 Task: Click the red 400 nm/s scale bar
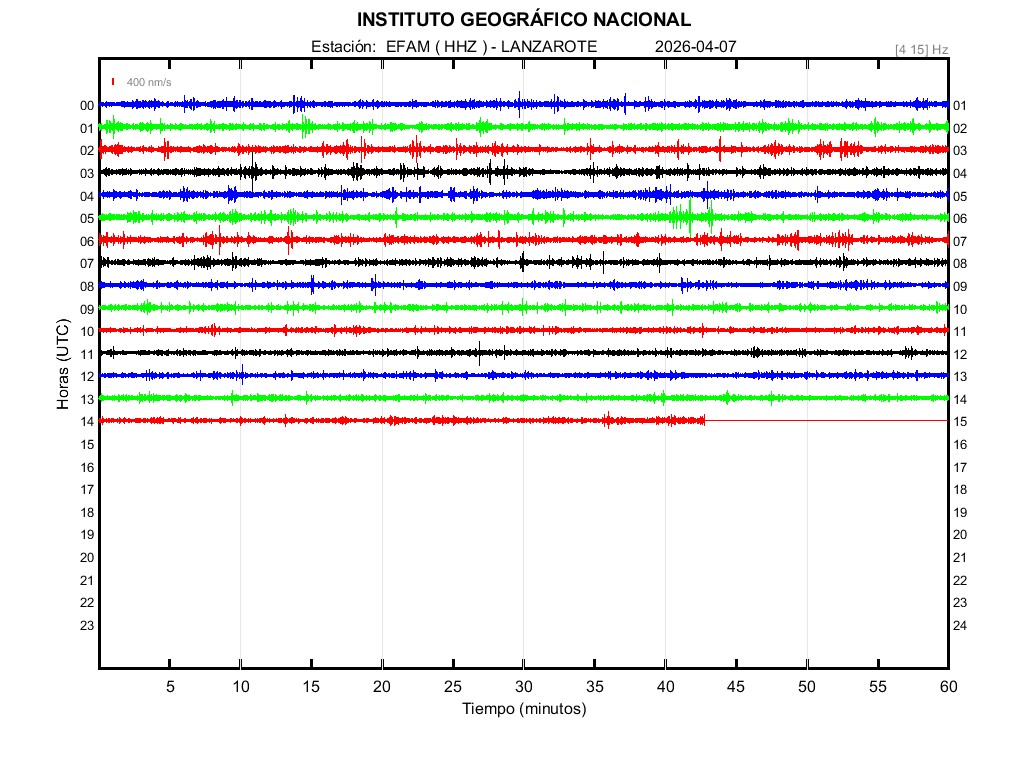(114, 82)
